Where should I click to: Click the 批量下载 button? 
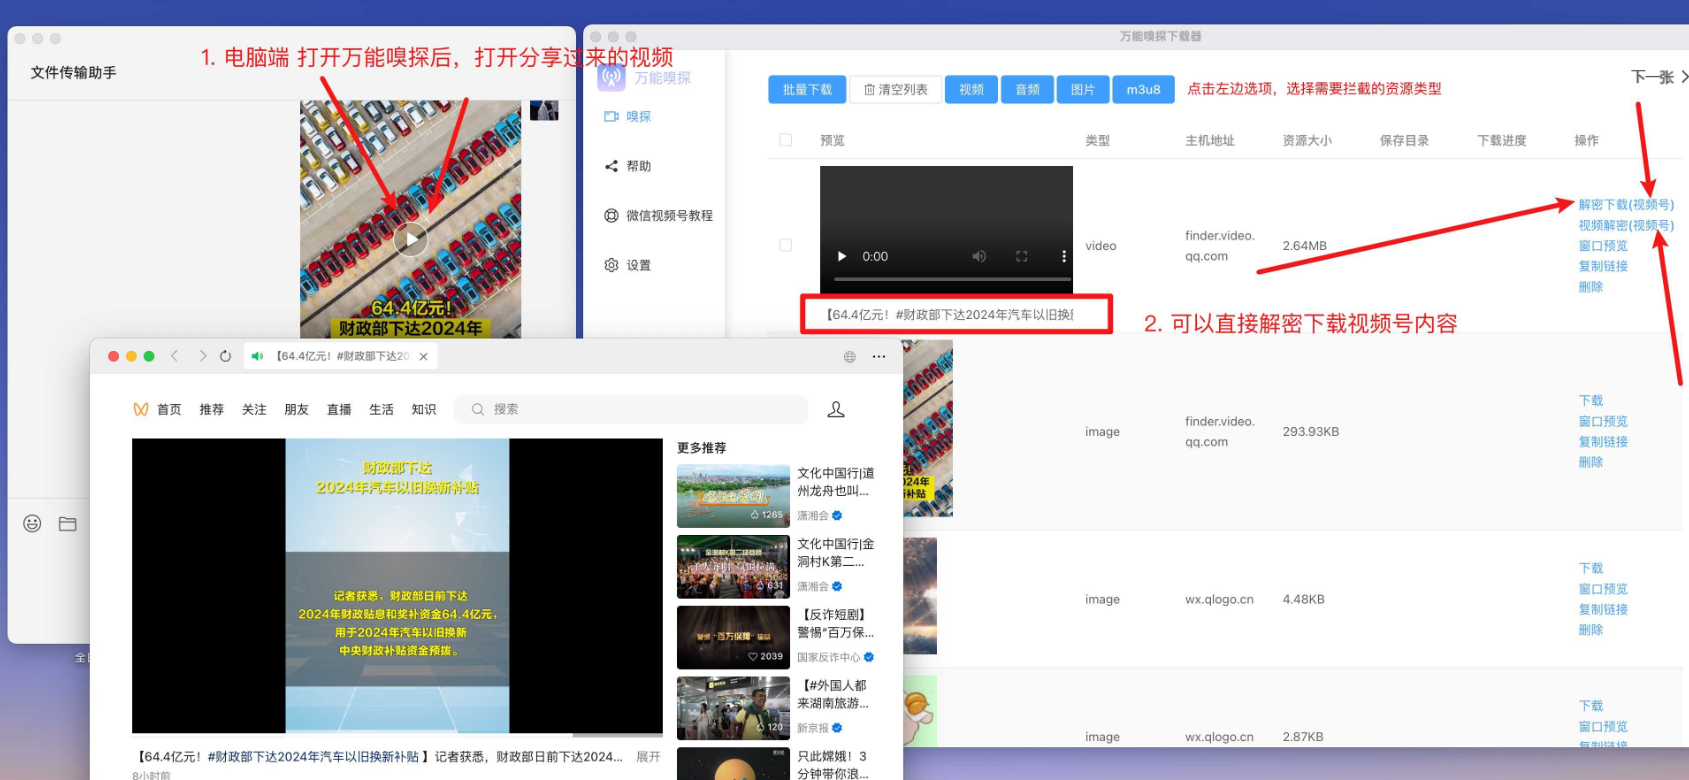pyautogui.click(x=807, y=89)
